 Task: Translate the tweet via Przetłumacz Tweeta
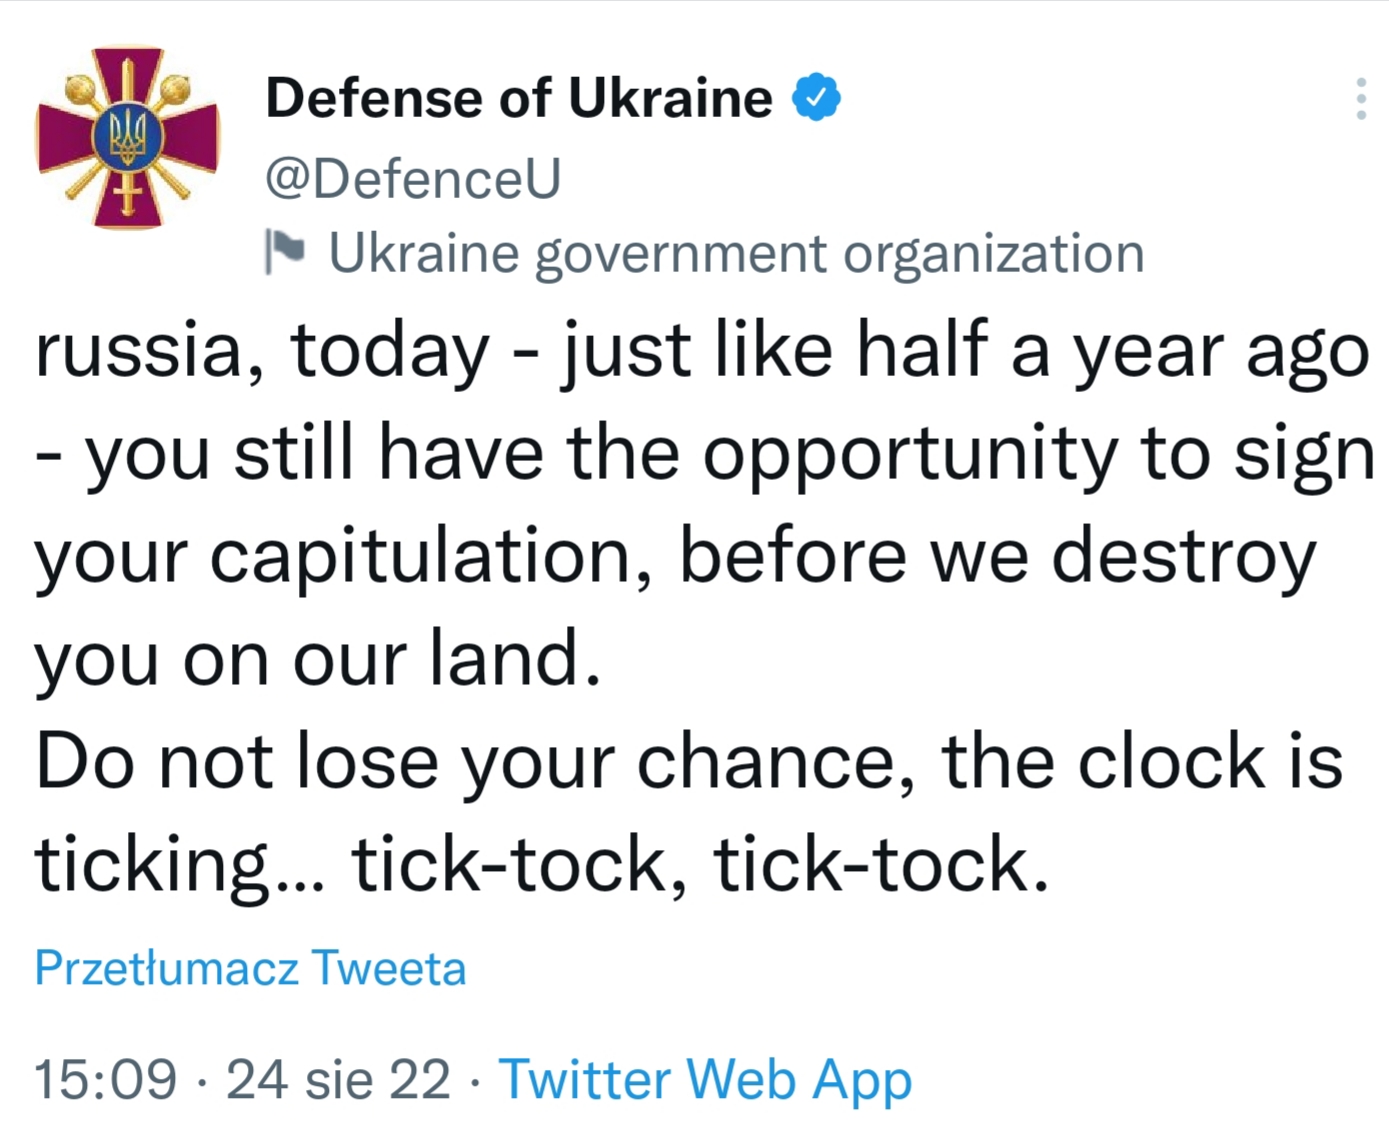[250, 968]
